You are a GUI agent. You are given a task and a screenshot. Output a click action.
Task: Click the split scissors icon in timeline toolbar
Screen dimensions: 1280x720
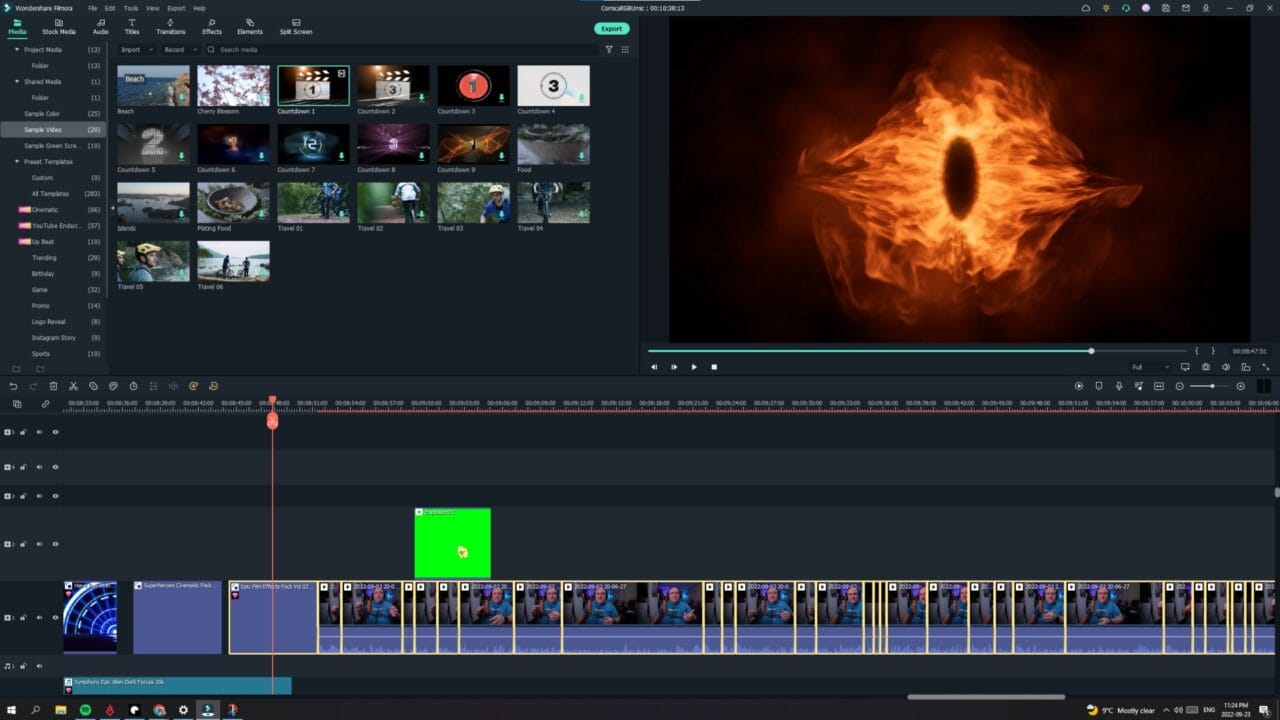click(x=73, y=386)
